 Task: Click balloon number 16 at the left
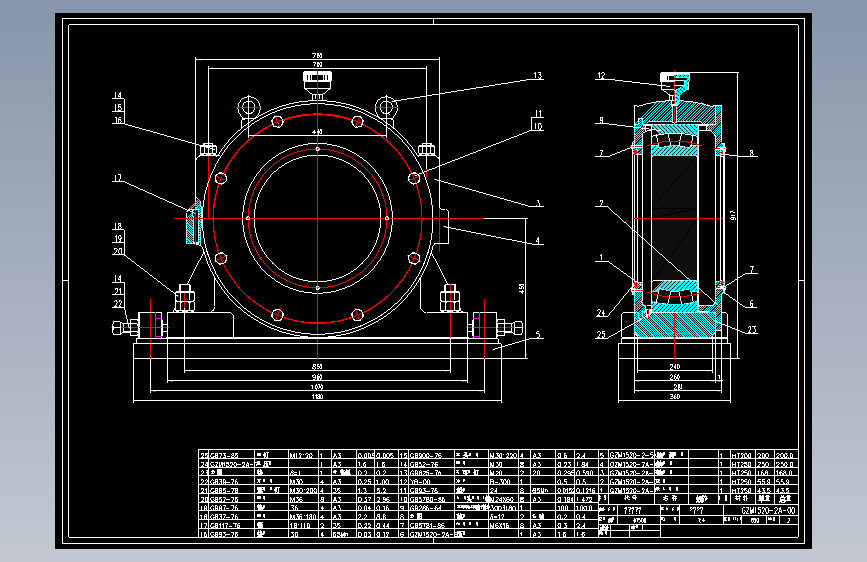(x=118, y=120)
